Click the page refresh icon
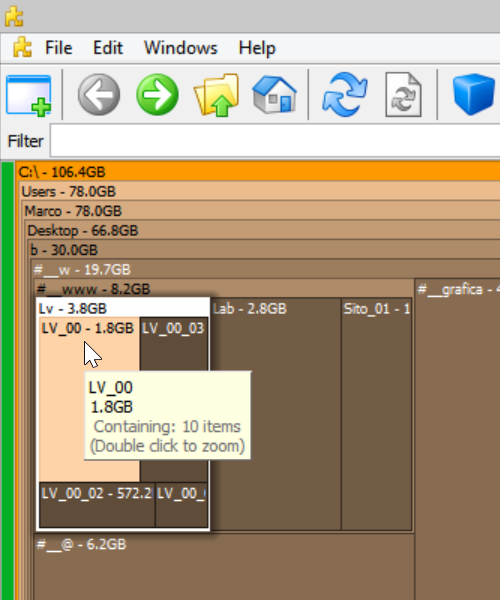Image resolution: width=500 pixels, height=600 pixels. coord(403,95)
